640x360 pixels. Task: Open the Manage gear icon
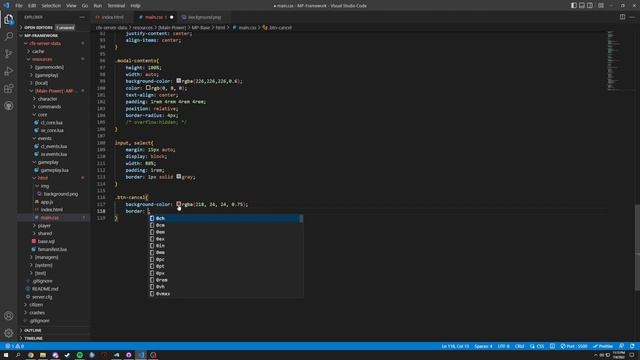[x=9, y=333]
